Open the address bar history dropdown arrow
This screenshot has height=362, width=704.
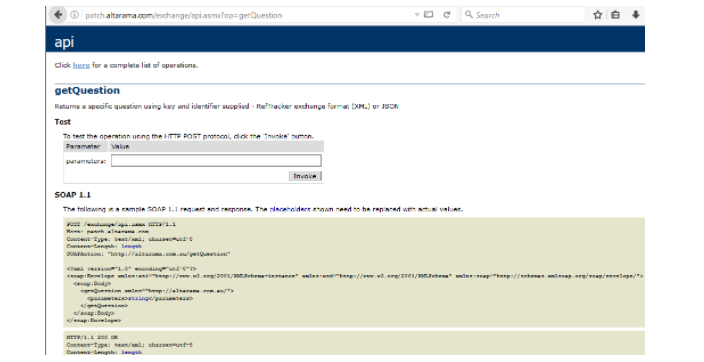tap(417, 15)
